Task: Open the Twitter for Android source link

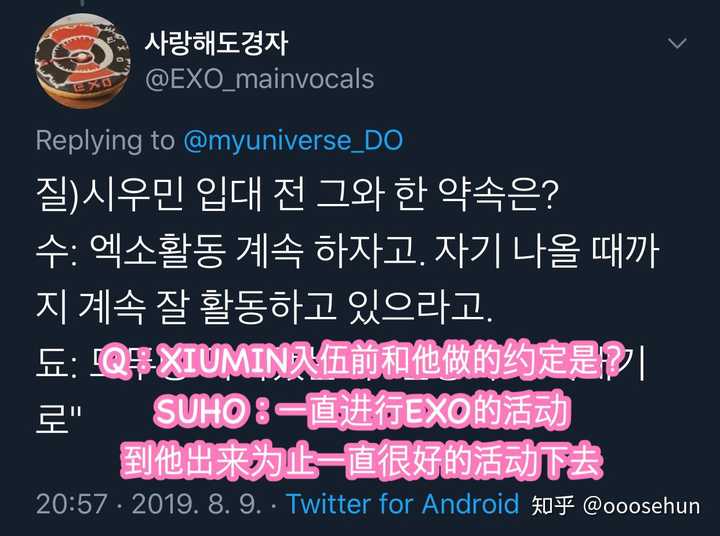Action: point(403,503)
